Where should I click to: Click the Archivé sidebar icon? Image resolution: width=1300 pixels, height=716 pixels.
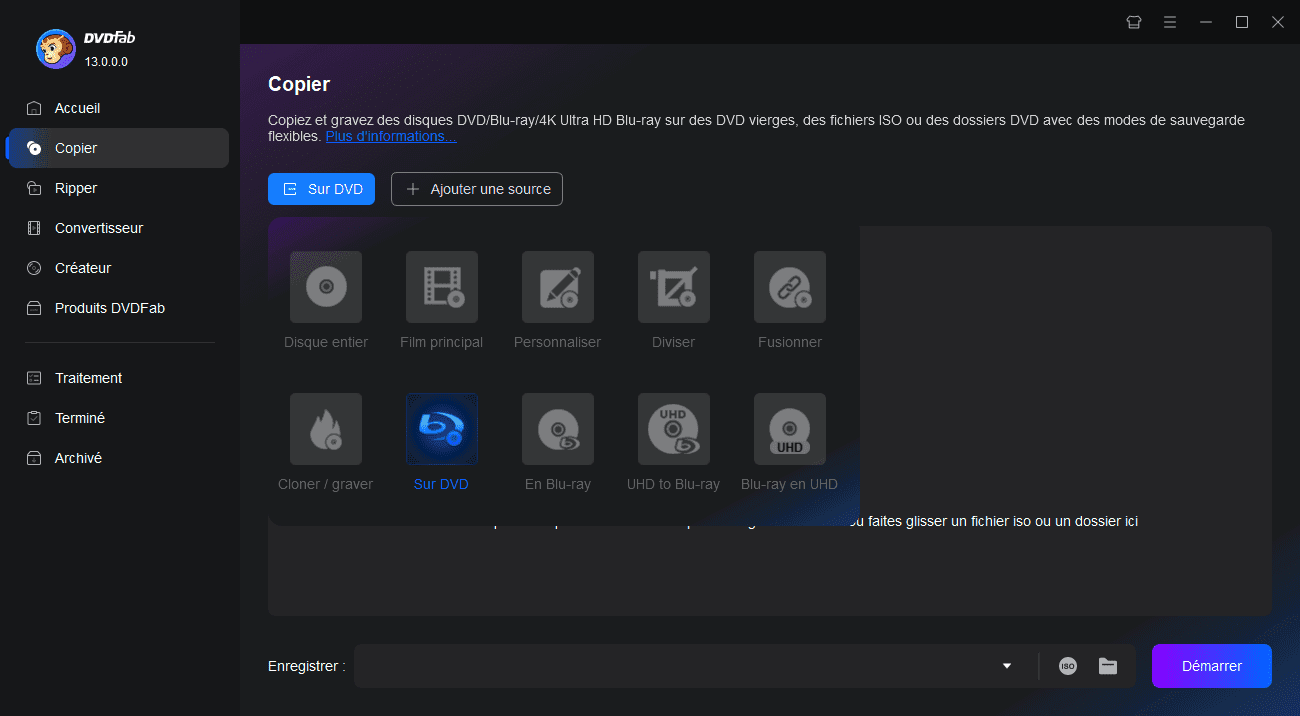pos(34,458)
